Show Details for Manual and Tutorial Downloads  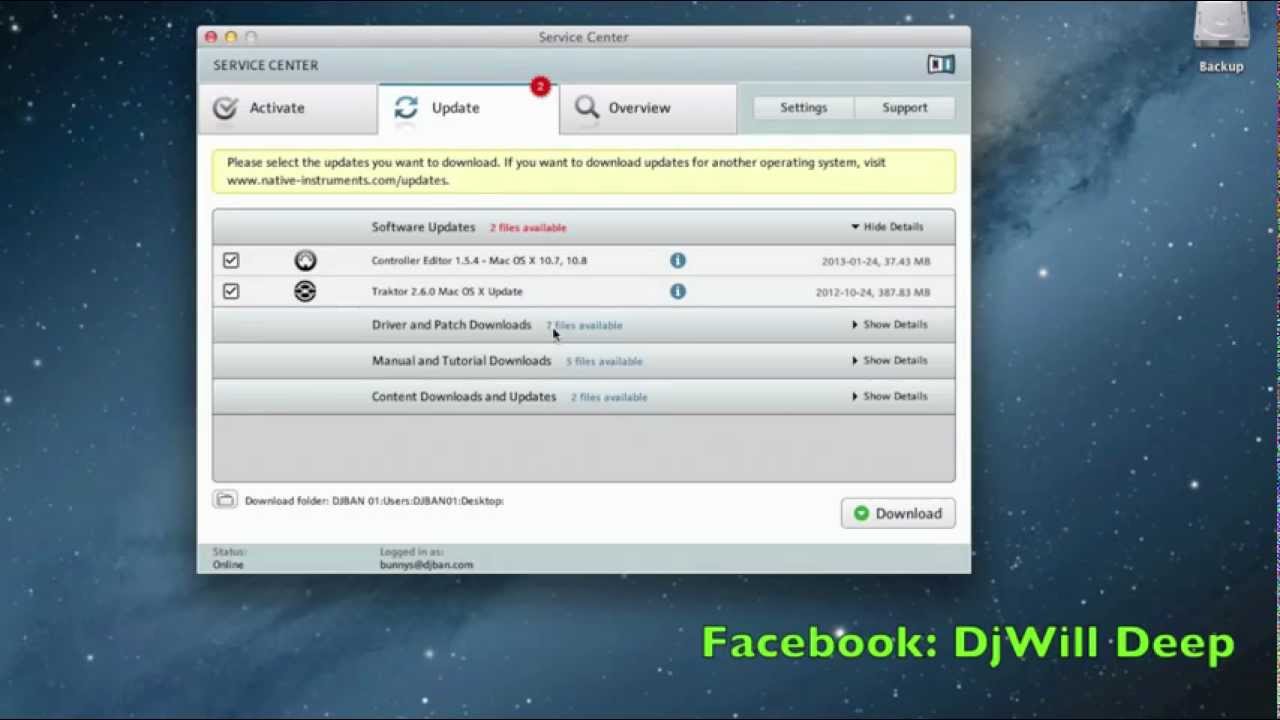pyautogui.click(x=890, y=360)
